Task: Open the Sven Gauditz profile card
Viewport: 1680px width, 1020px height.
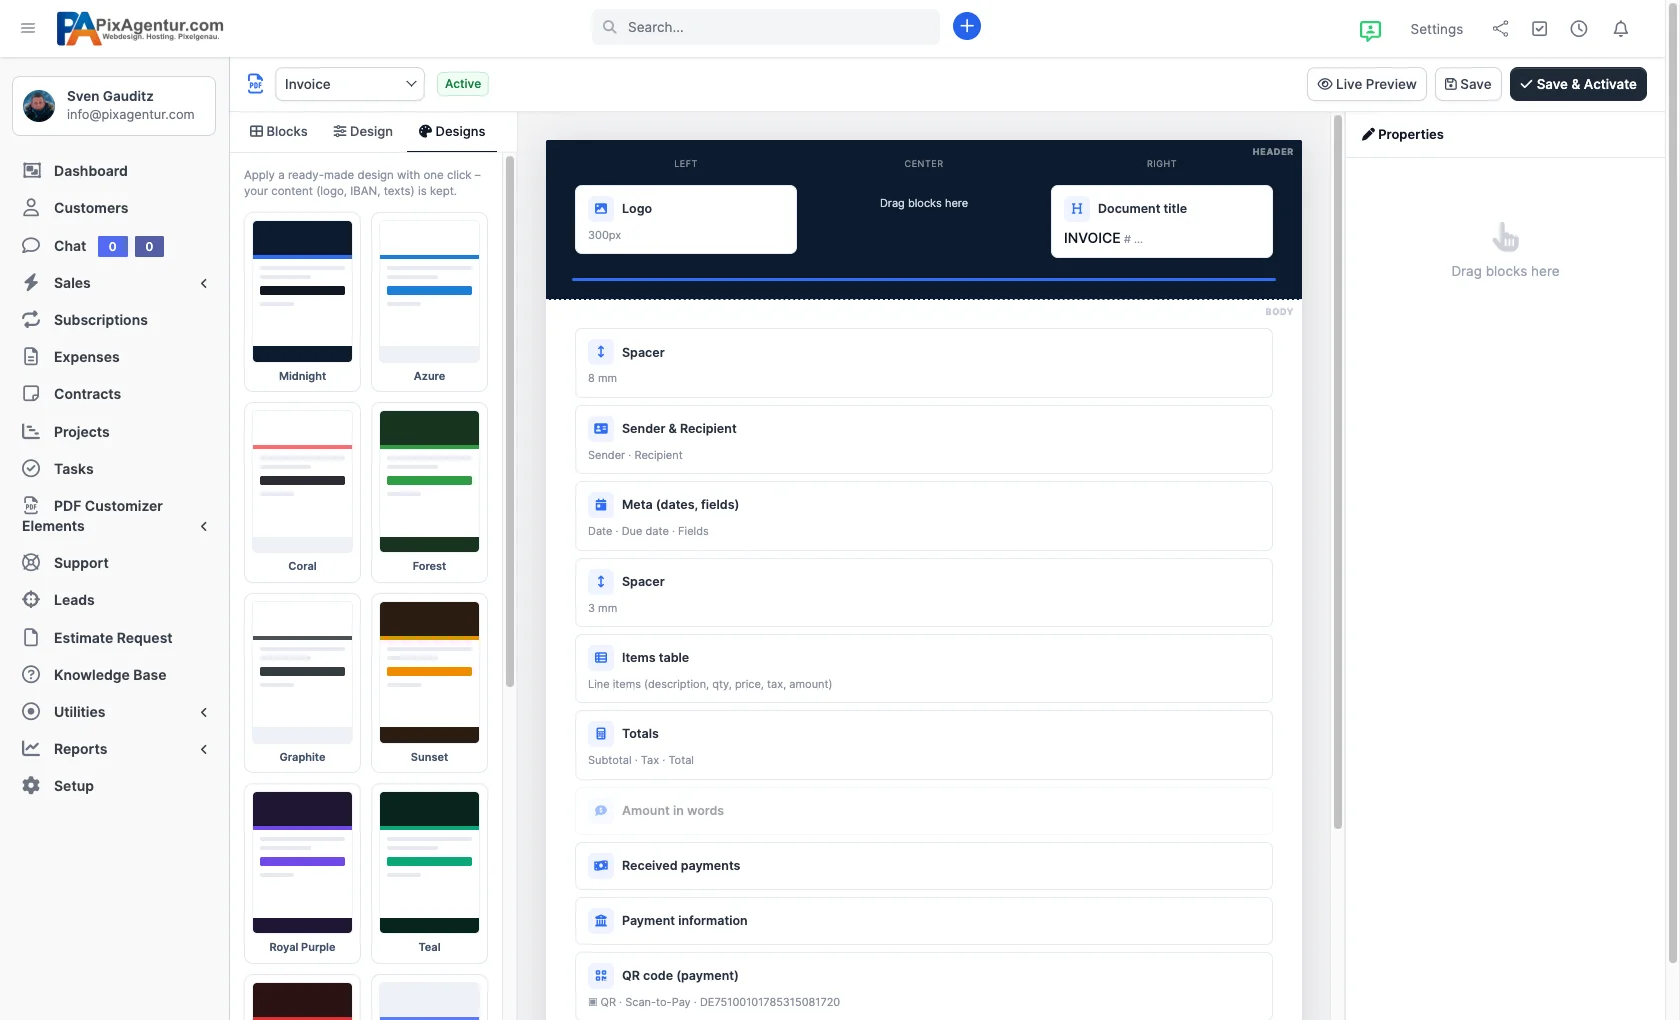Action: [114, 105]
